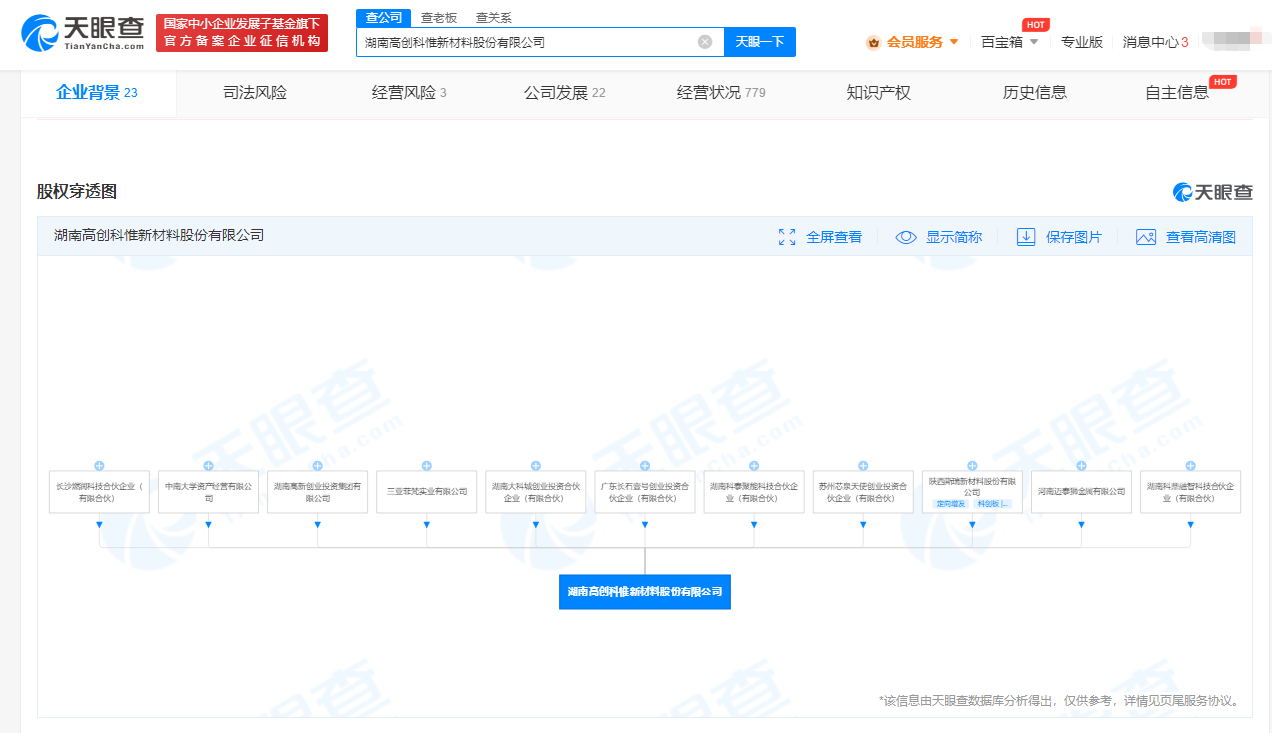
Task: Expand the plus above the 陕西 materials node
Action: pyautogui.click(x=972, y=466)
